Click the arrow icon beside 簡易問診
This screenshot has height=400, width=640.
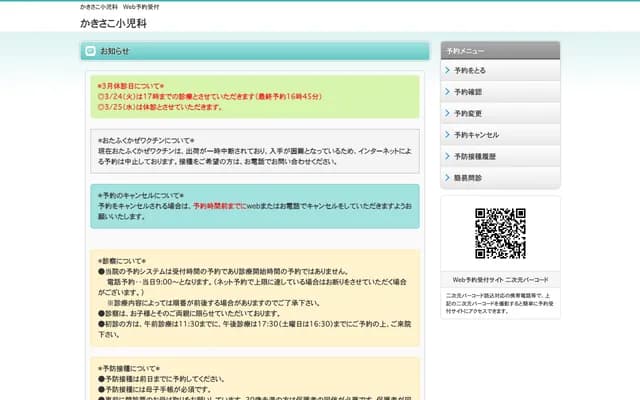click(x=446, y=178)
